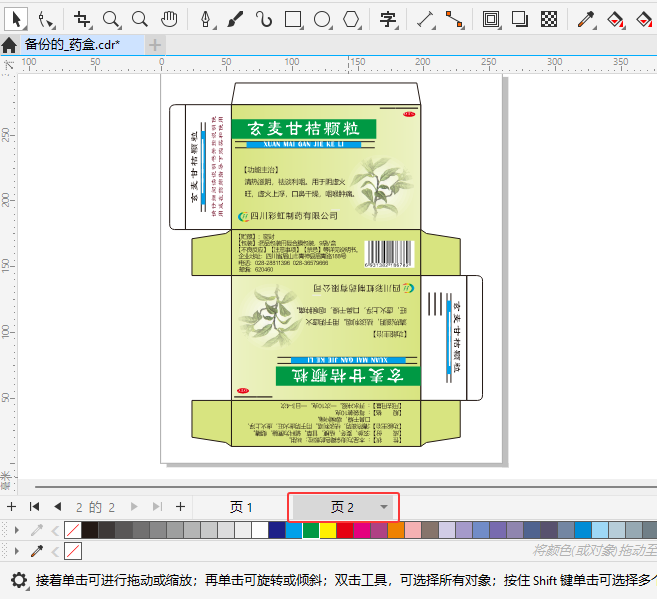Pick the light pink color swatch
This screenshot has width=657, height=599.
[413, 530]
